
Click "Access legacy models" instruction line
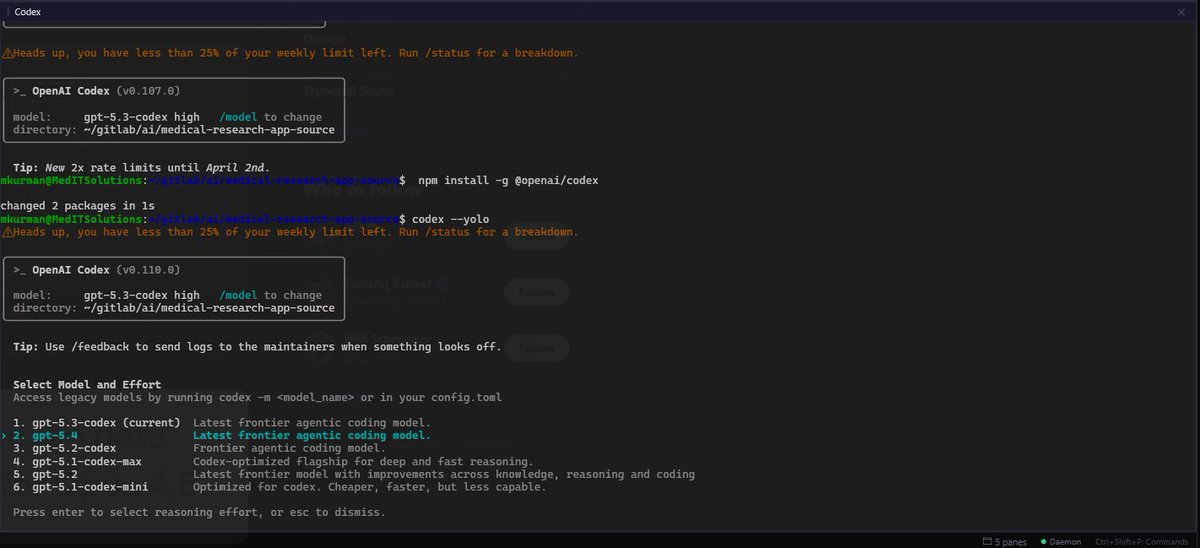tap(257, 398)
